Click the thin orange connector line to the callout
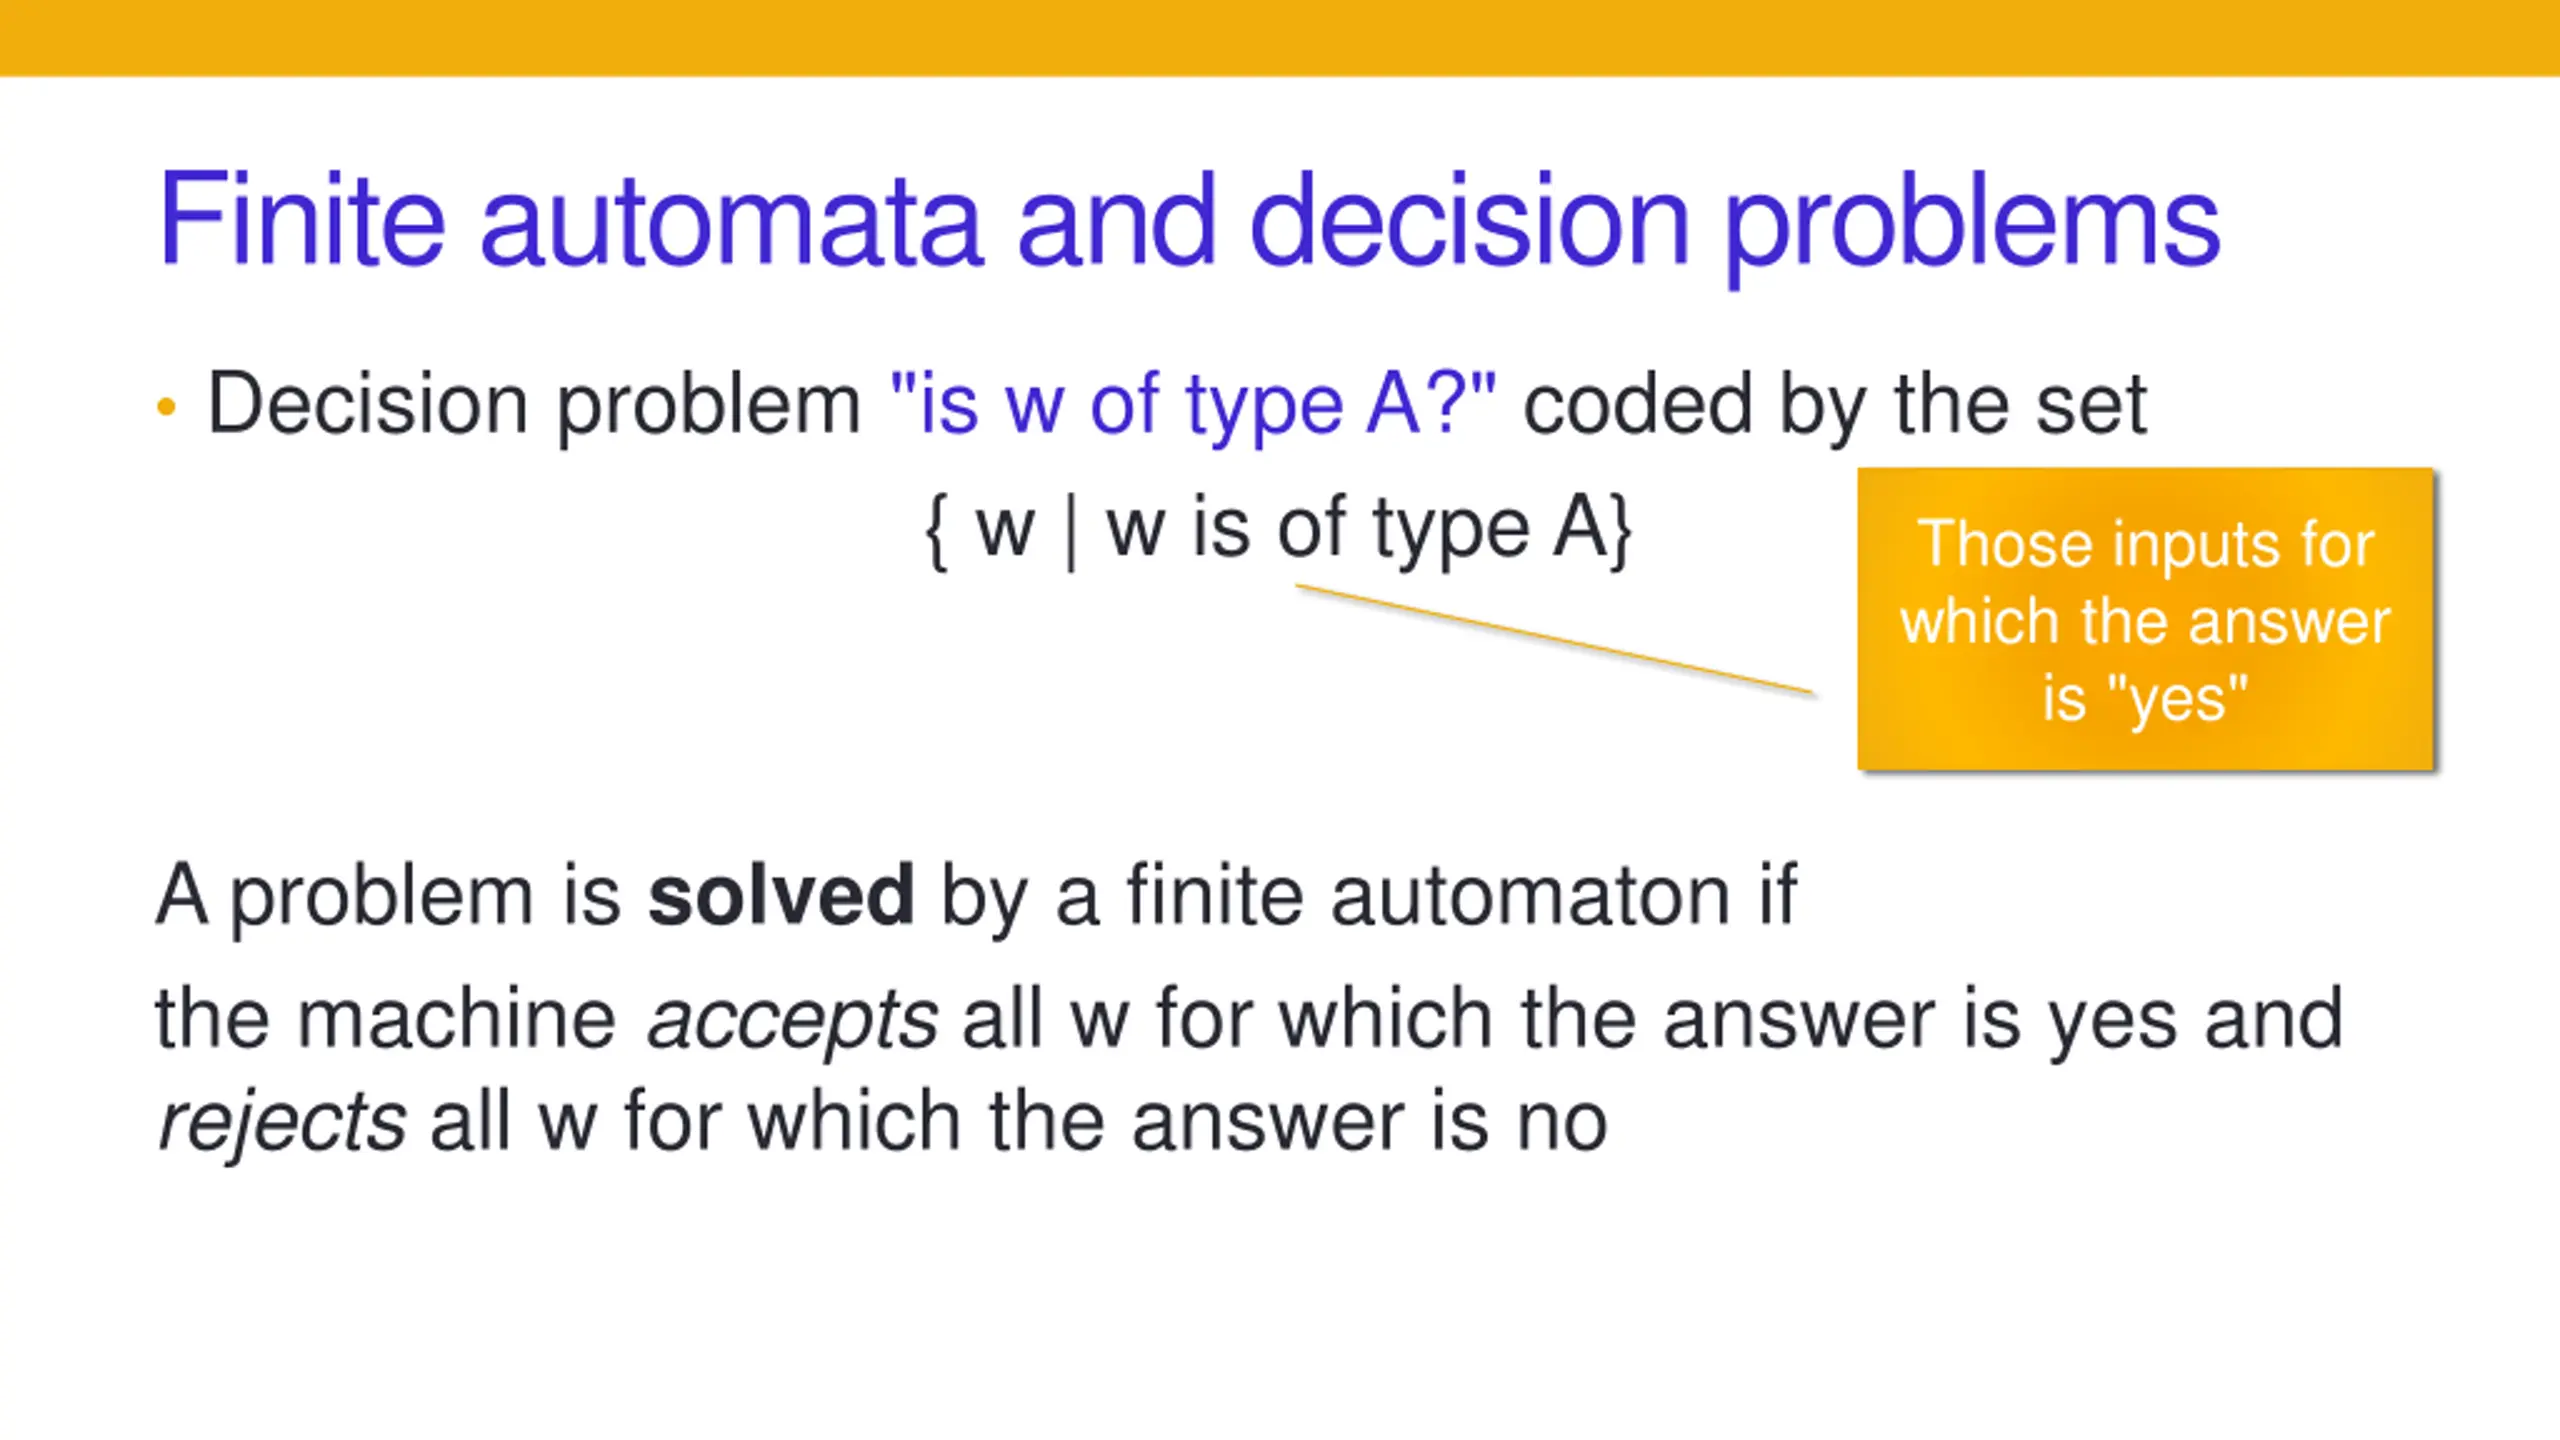2560x1440 pixels. click(x=1555, y=638)
